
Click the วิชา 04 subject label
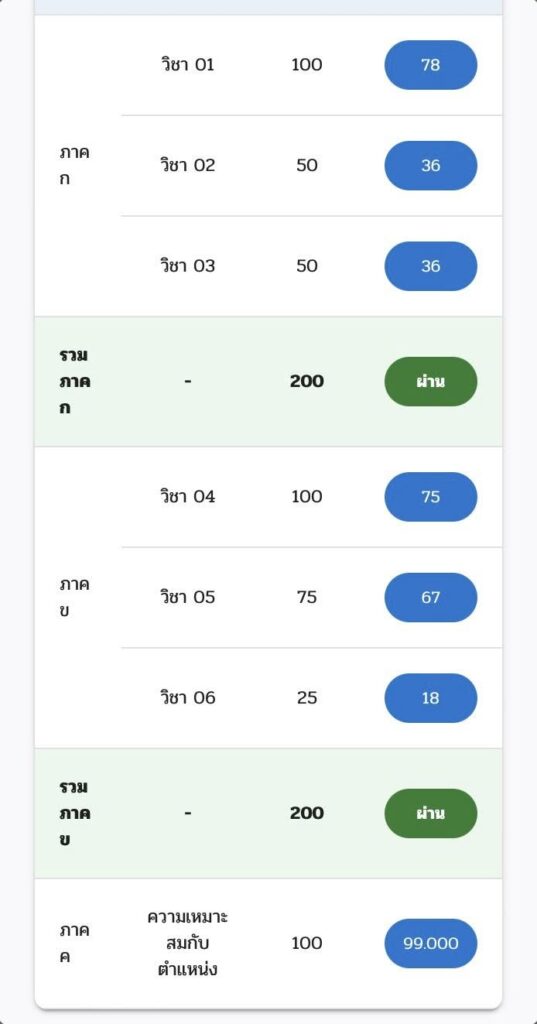pos(187,497)
